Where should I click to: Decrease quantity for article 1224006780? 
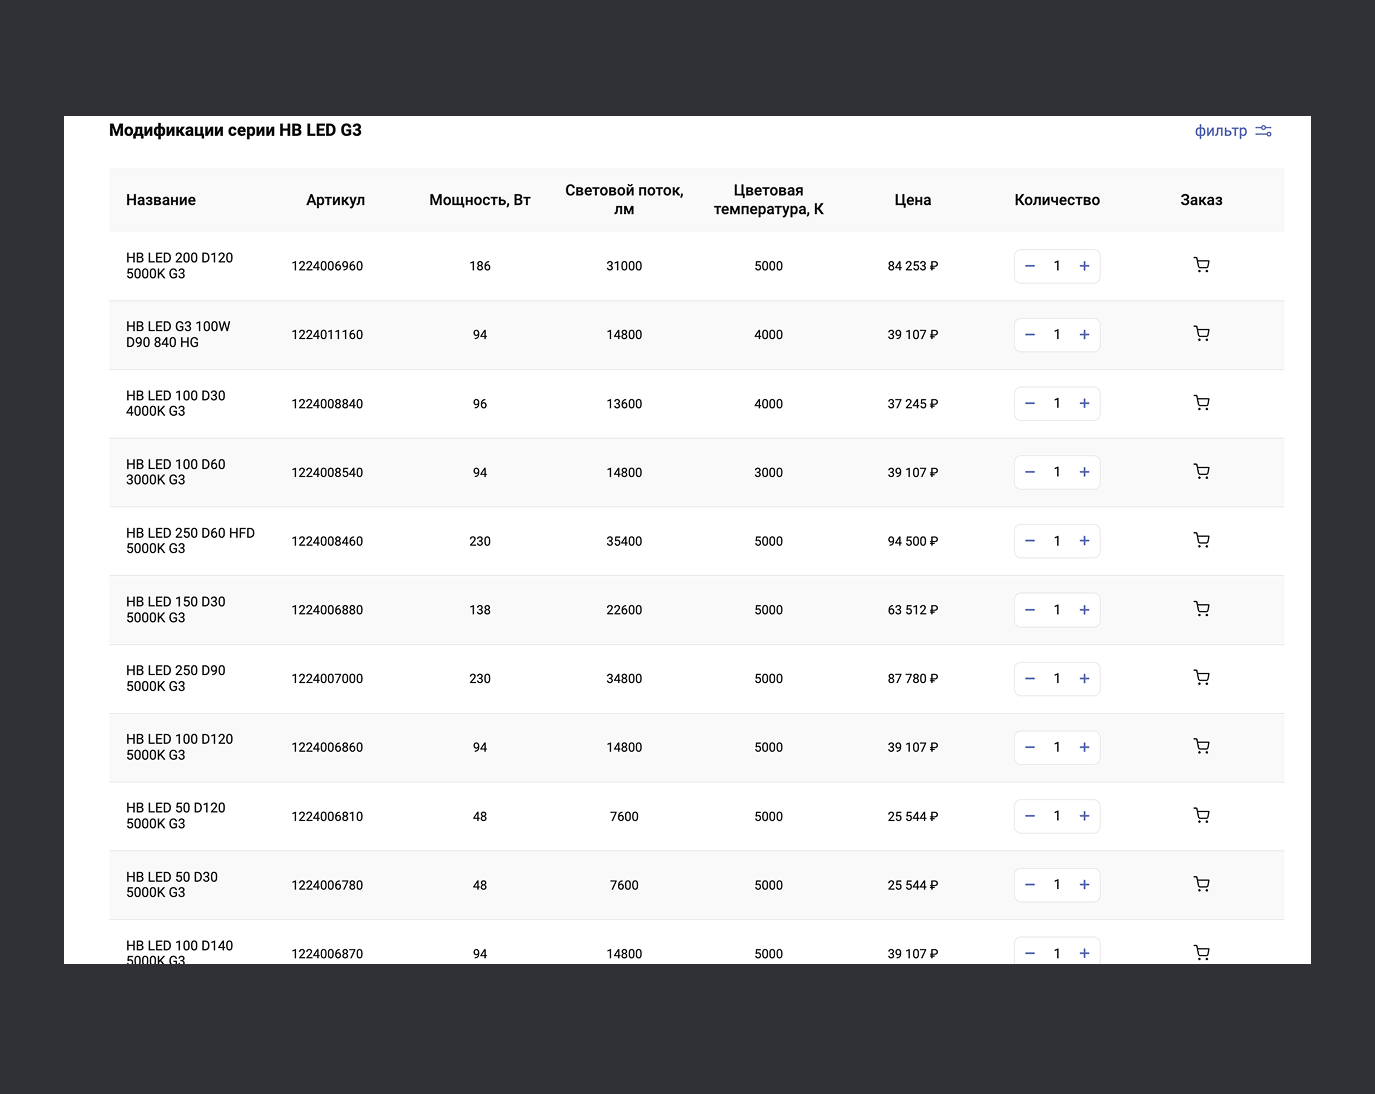tap(1030, 885)
